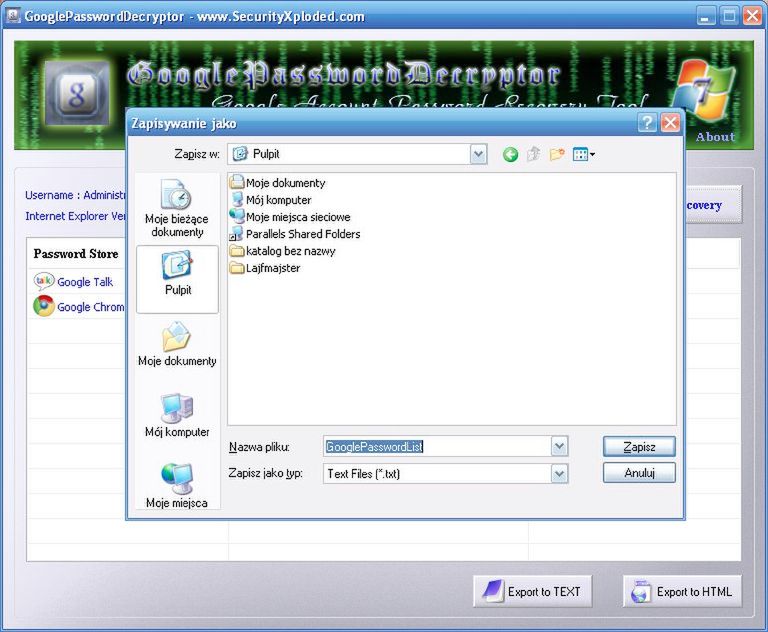Select the Google Chrome row
The image size is (768, 632).
tap(78, 307)
